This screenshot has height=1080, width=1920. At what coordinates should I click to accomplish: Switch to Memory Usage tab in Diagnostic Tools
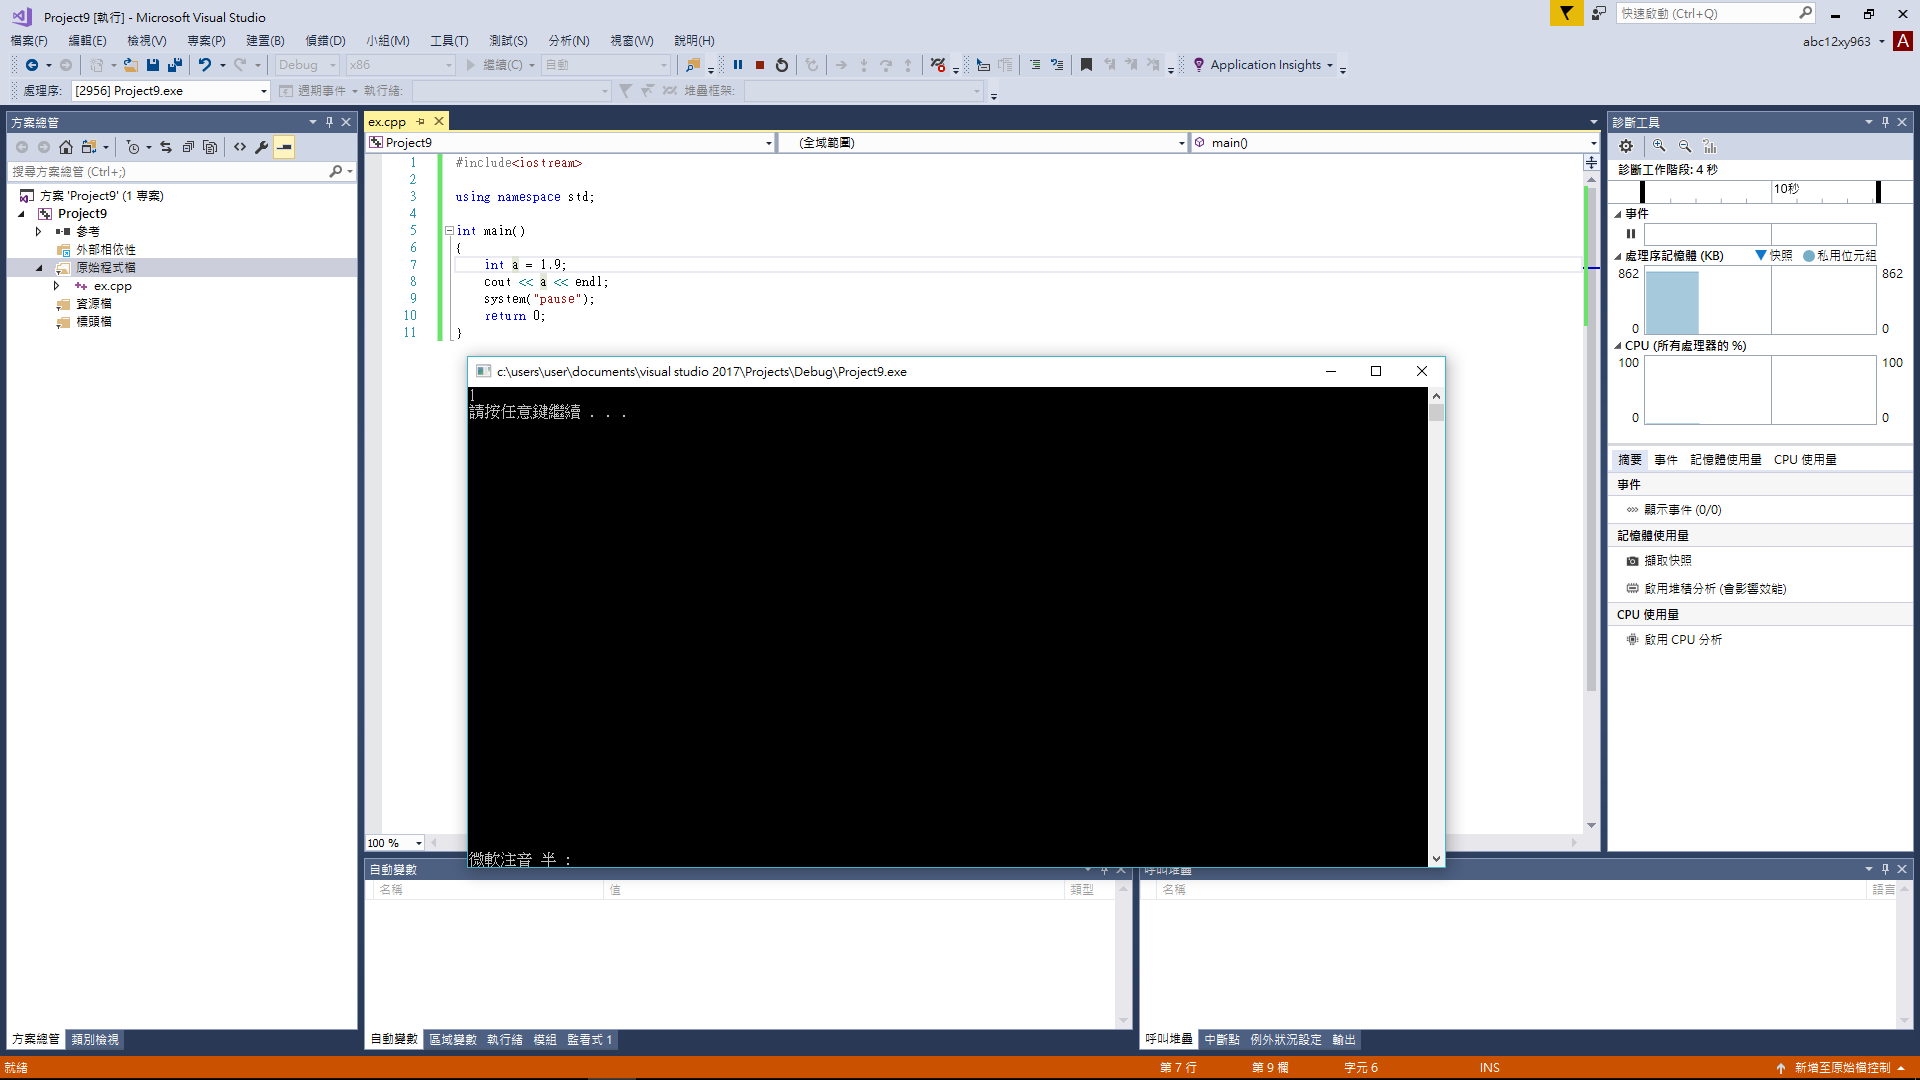click(x=1726, y=460)
